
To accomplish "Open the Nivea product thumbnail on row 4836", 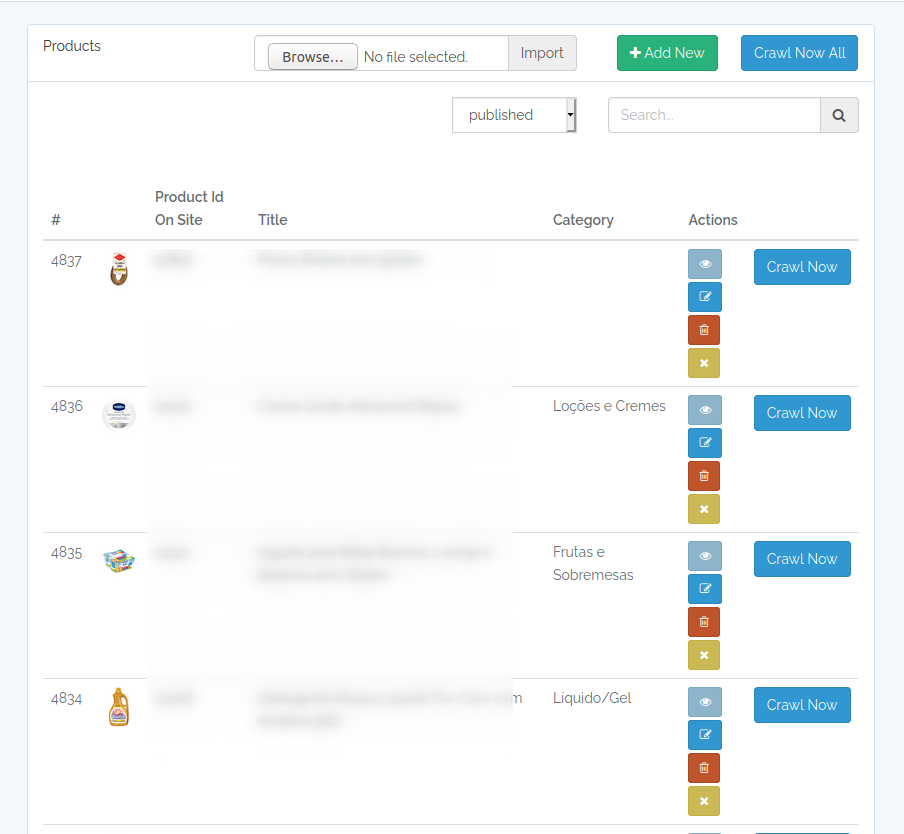I will (119, 415).
